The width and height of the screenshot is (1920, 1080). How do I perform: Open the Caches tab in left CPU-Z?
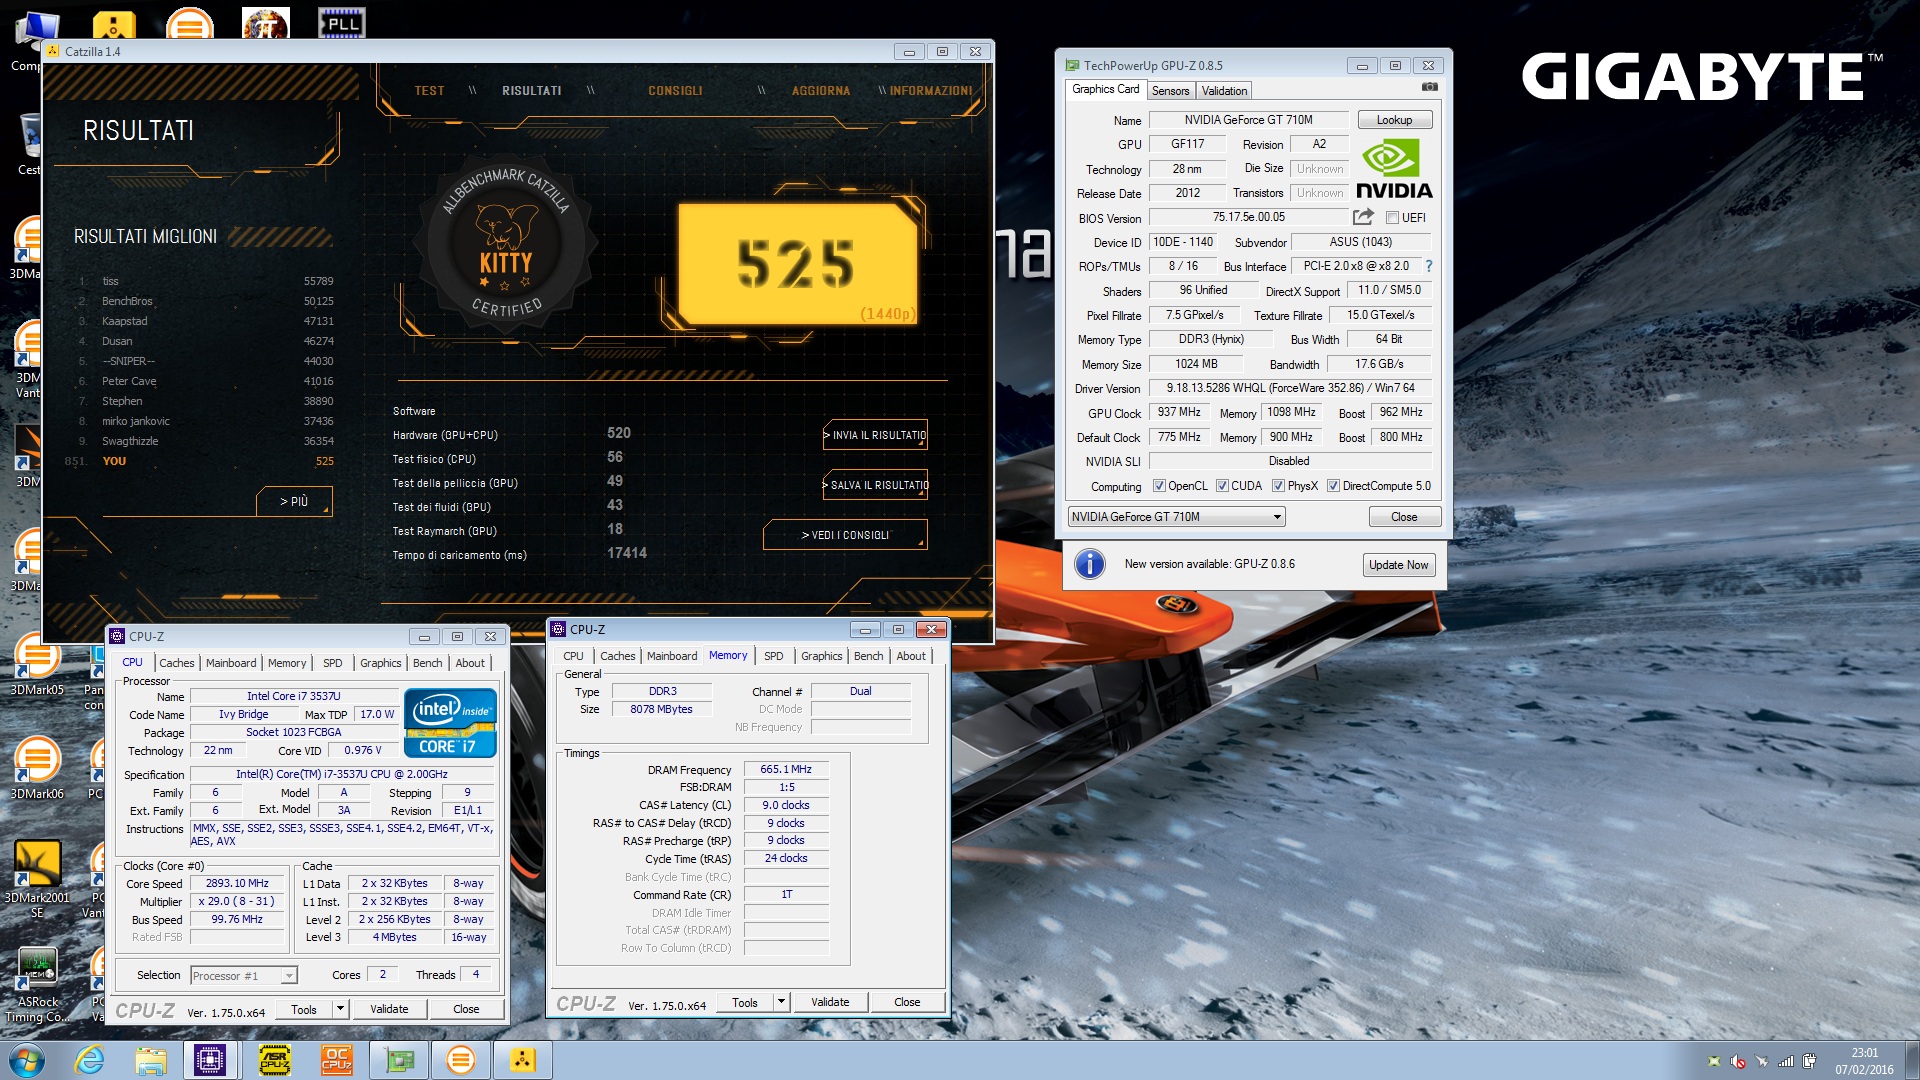click(x=177, y=663)
